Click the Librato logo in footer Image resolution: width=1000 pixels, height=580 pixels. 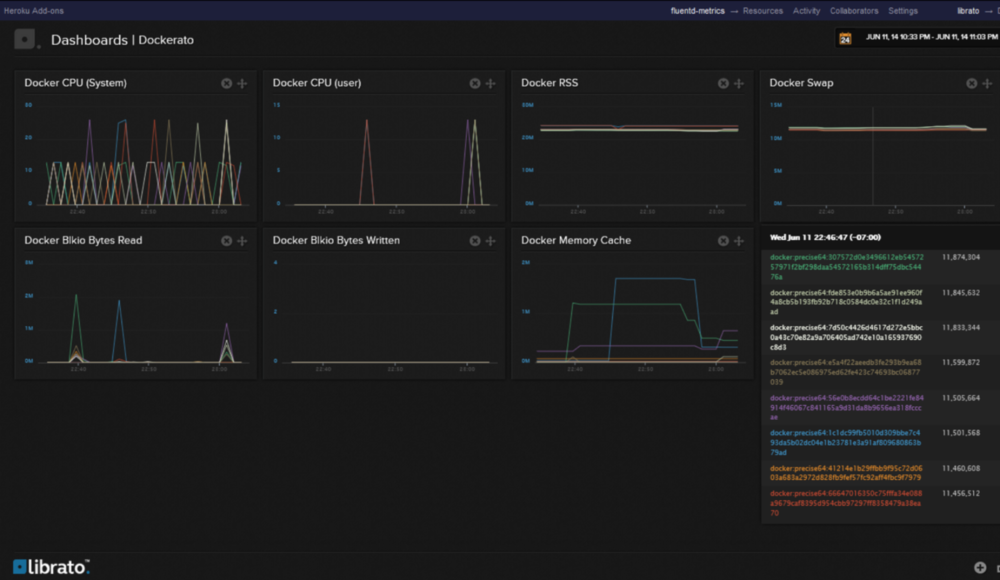(x=51, y=567)
